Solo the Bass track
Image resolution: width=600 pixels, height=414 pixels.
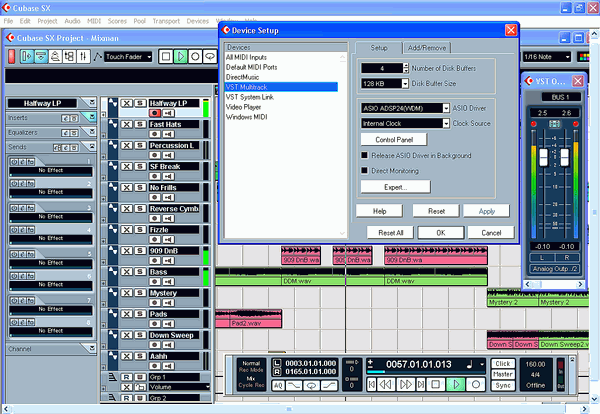[x=140, y=272]
